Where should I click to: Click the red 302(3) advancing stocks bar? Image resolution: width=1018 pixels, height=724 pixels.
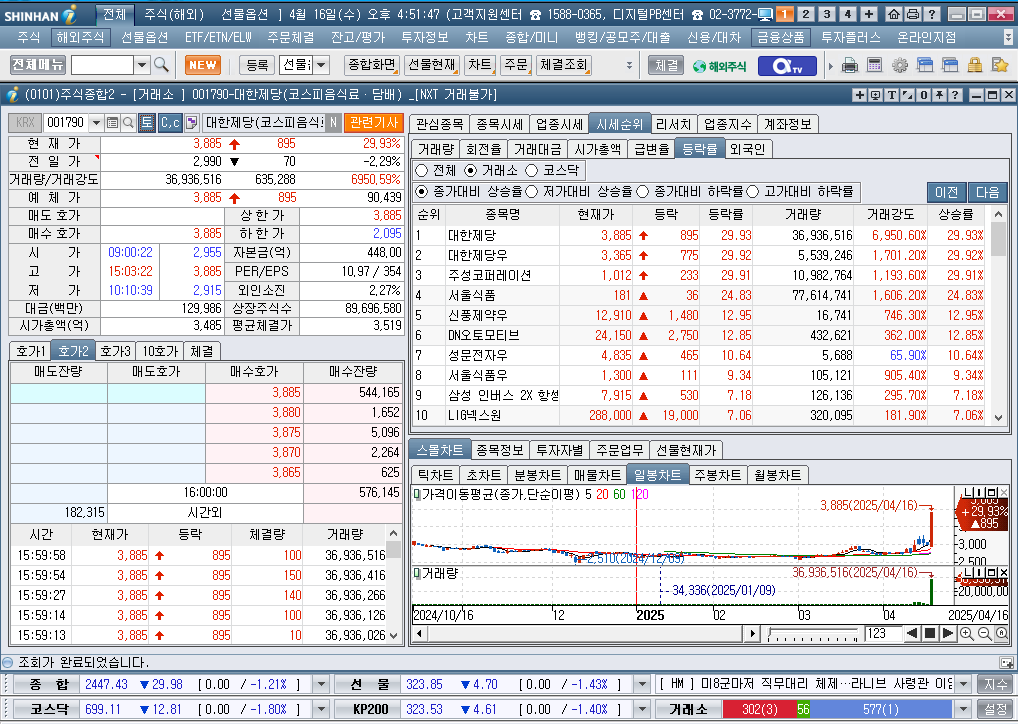pyautogui.click(x=760, y=710)
